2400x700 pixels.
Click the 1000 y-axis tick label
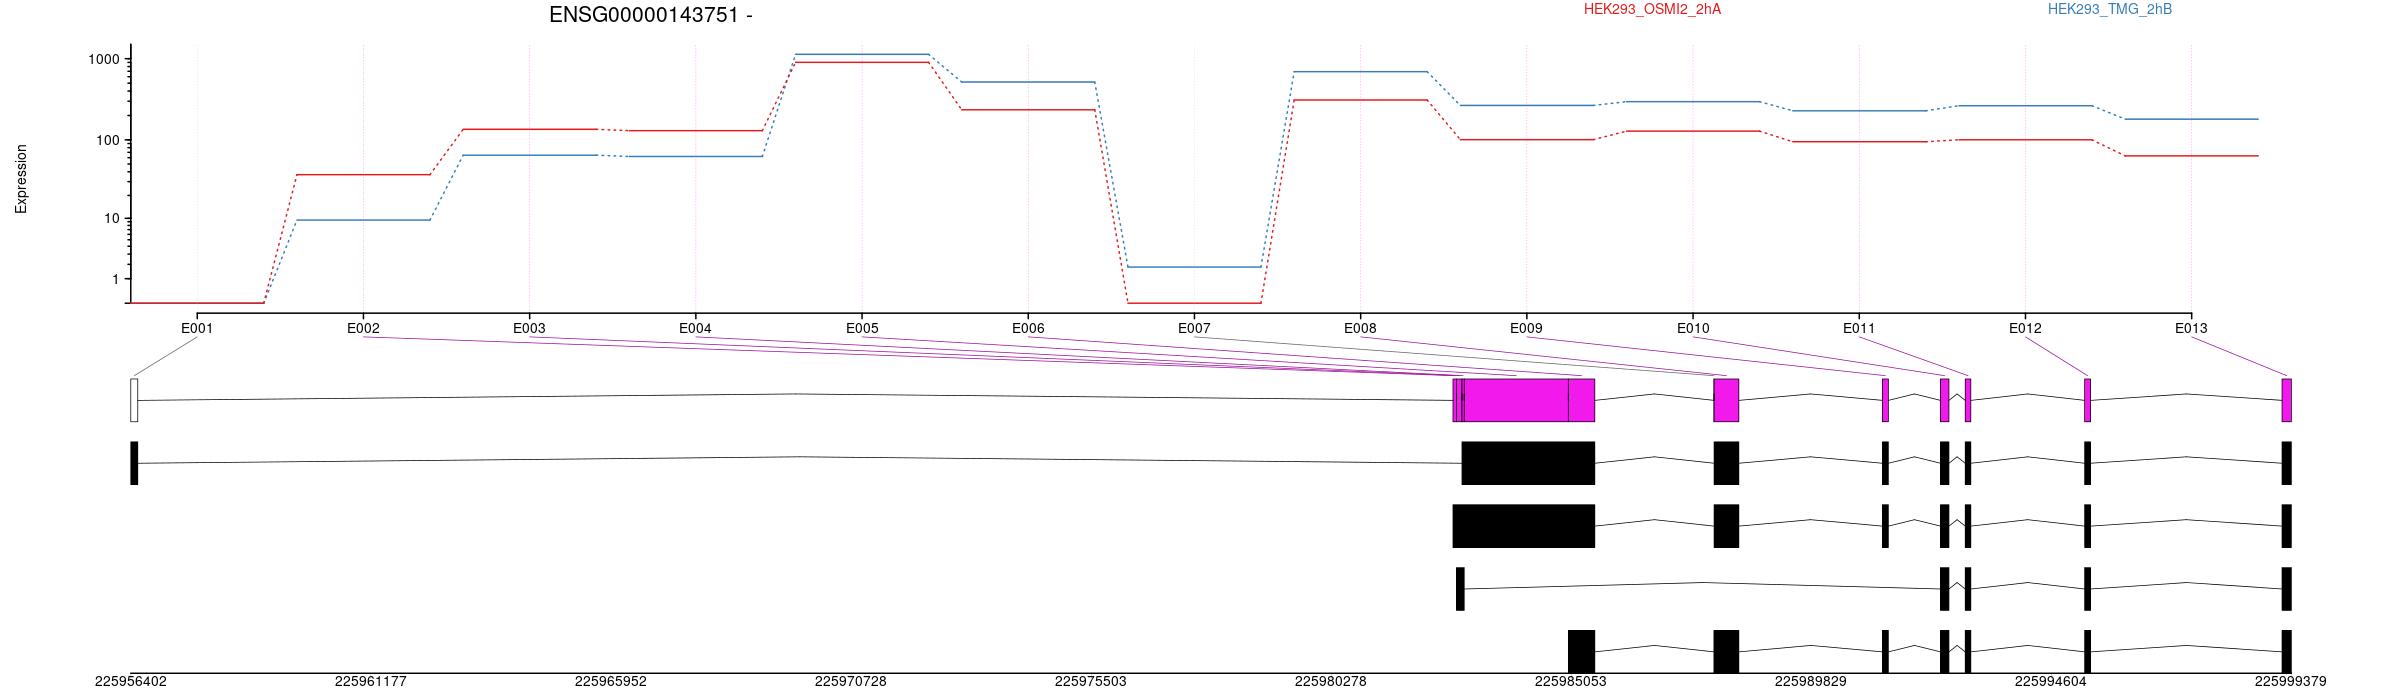tap(104, 60)
